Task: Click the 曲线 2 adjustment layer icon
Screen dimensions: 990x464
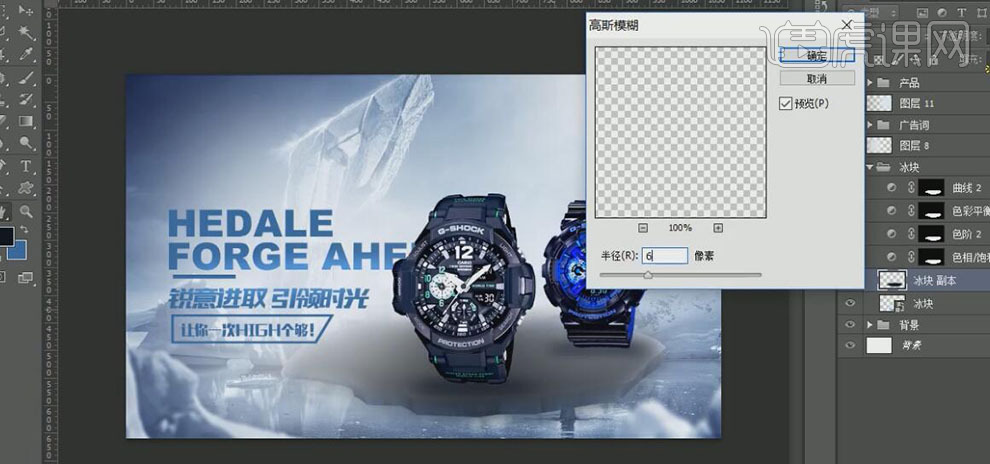Action: [892, 187]
